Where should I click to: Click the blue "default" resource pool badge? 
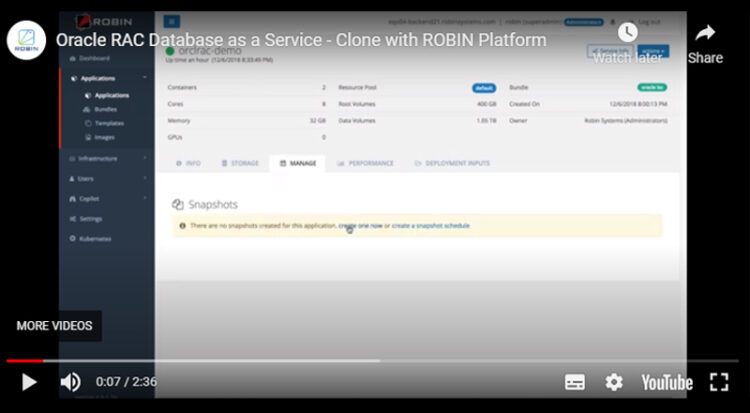(x=484, y=88)
